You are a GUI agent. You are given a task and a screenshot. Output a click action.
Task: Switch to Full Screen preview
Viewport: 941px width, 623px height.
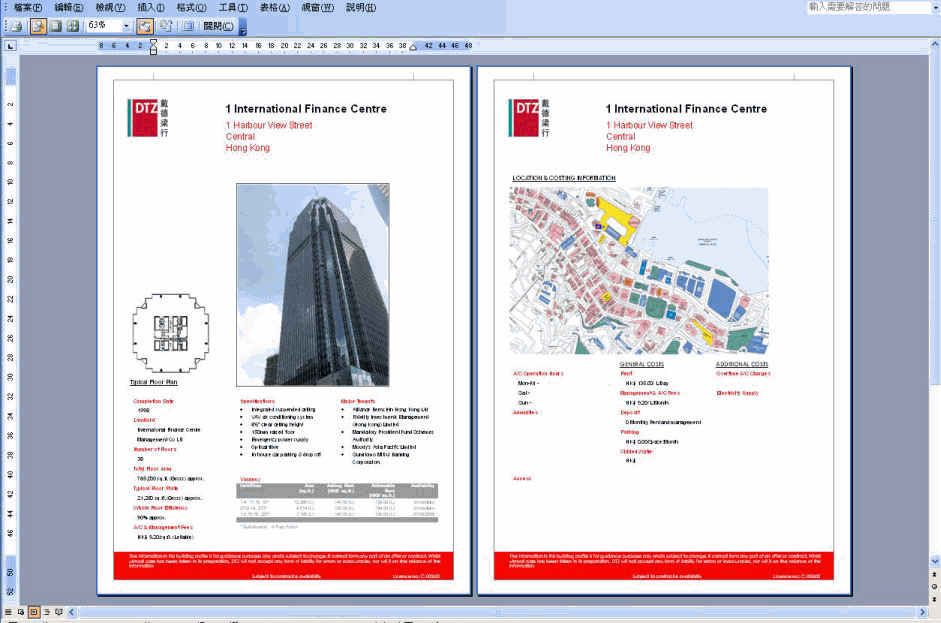tap(188, 26)
